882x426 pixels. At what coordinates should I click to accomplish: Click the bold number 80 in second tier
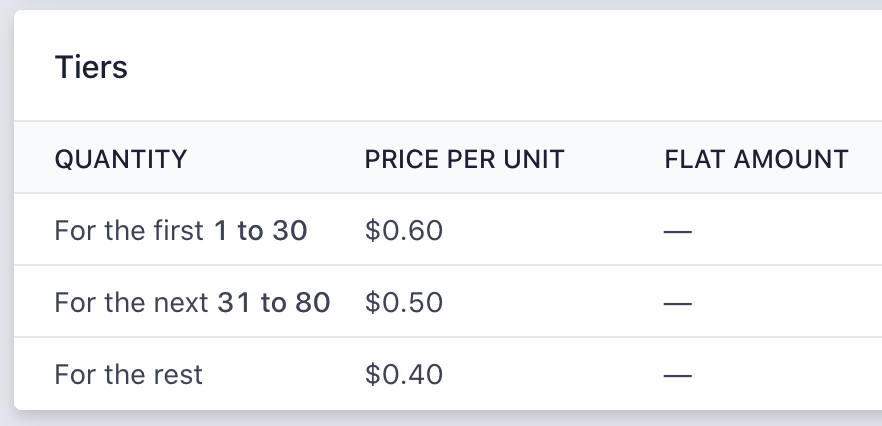(311, 303)
